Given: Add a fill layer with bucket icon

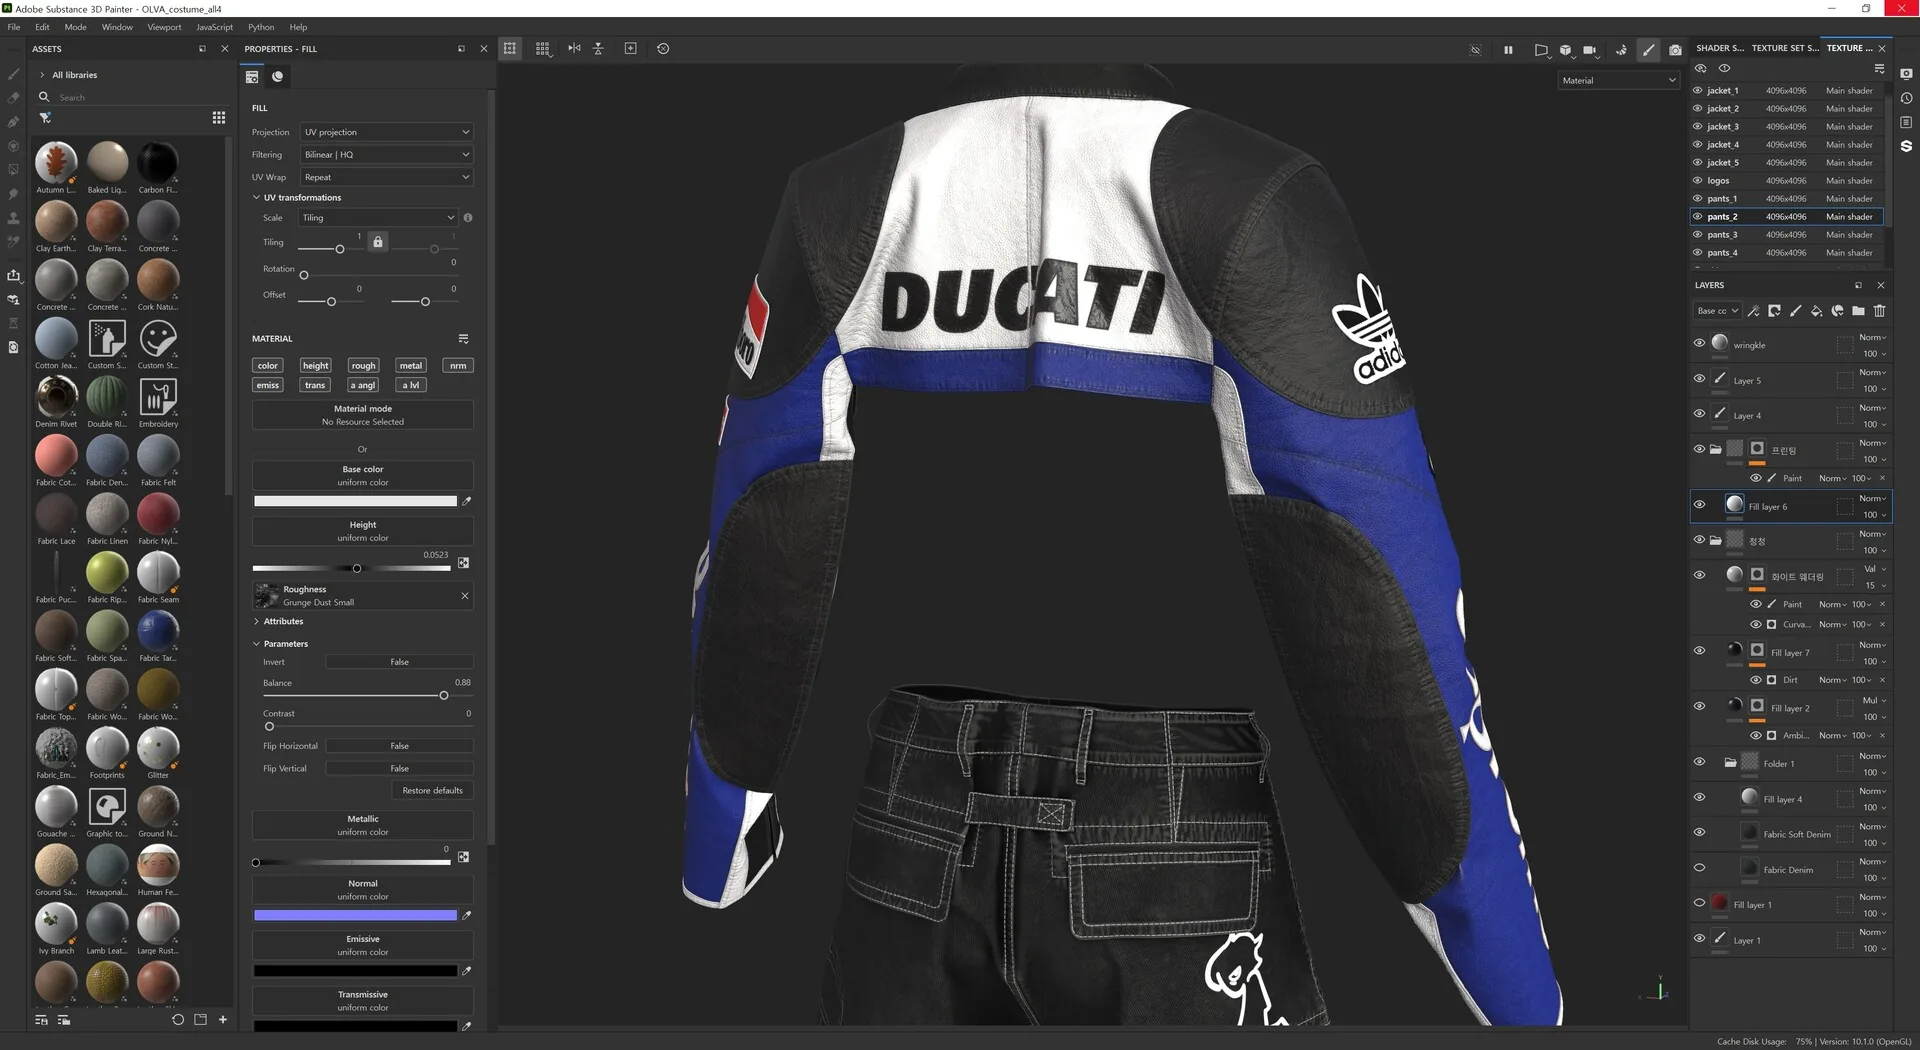Looking at the screenshot, I should pos(1816,311).
